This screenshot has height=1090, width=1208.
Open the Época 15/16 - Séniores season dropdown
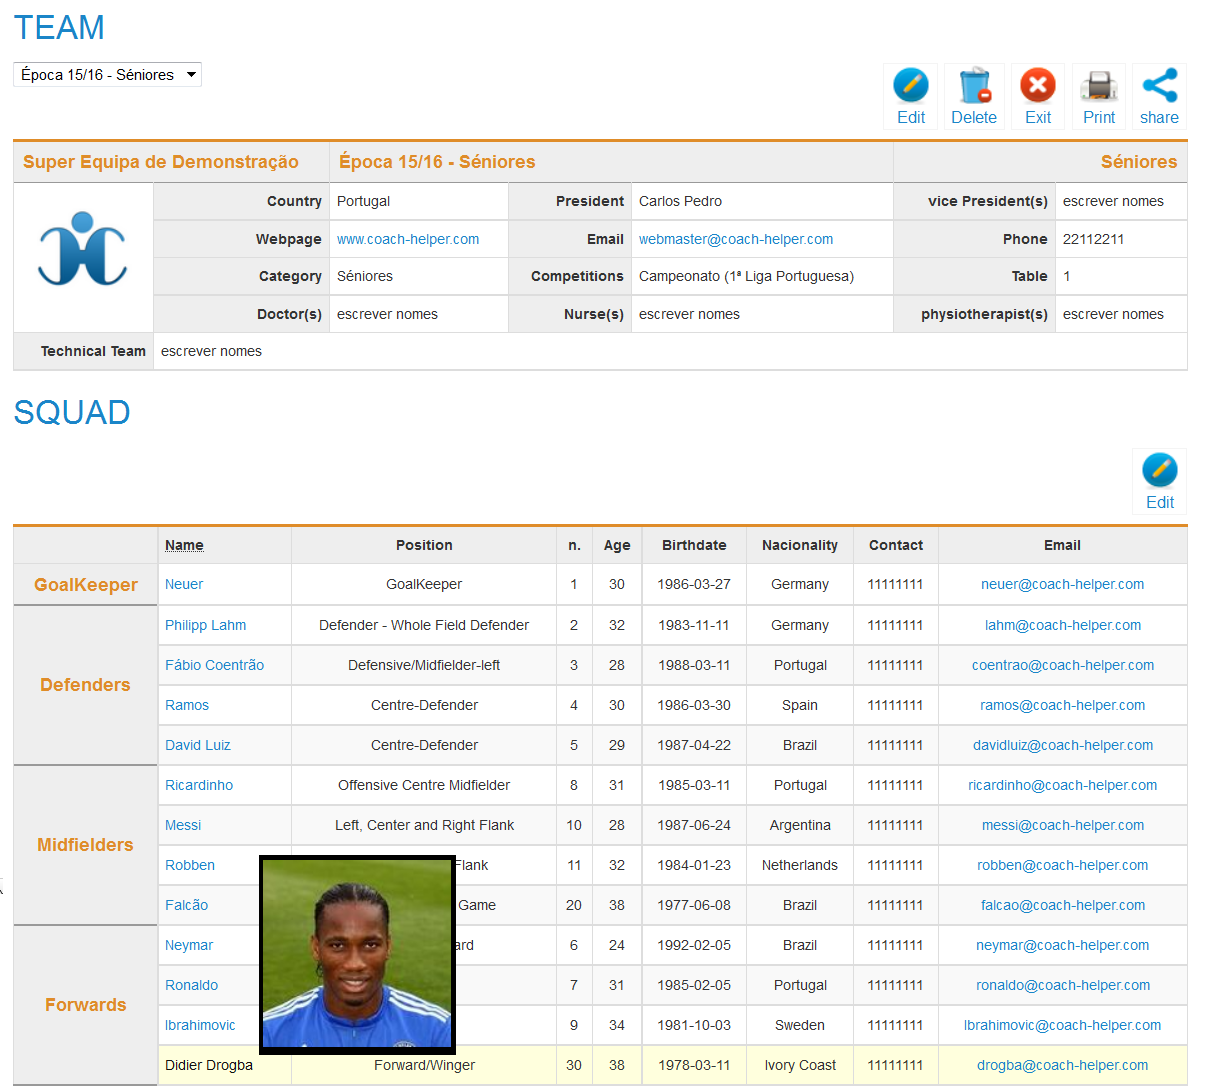click(x=107, y=75)
